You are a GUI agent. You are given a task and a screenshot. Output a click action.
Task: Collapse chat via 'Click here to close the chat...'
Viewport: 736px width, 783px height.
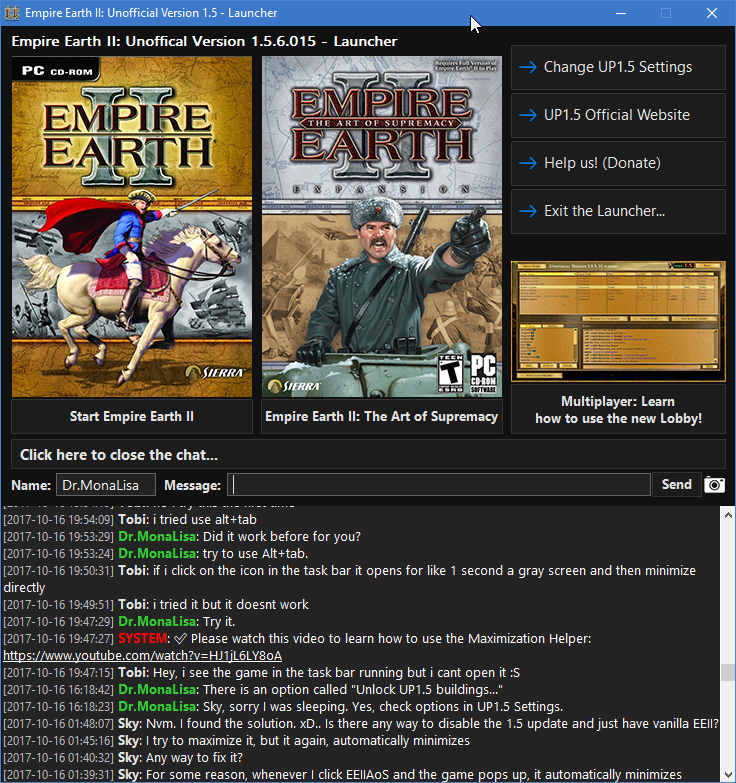368,454
